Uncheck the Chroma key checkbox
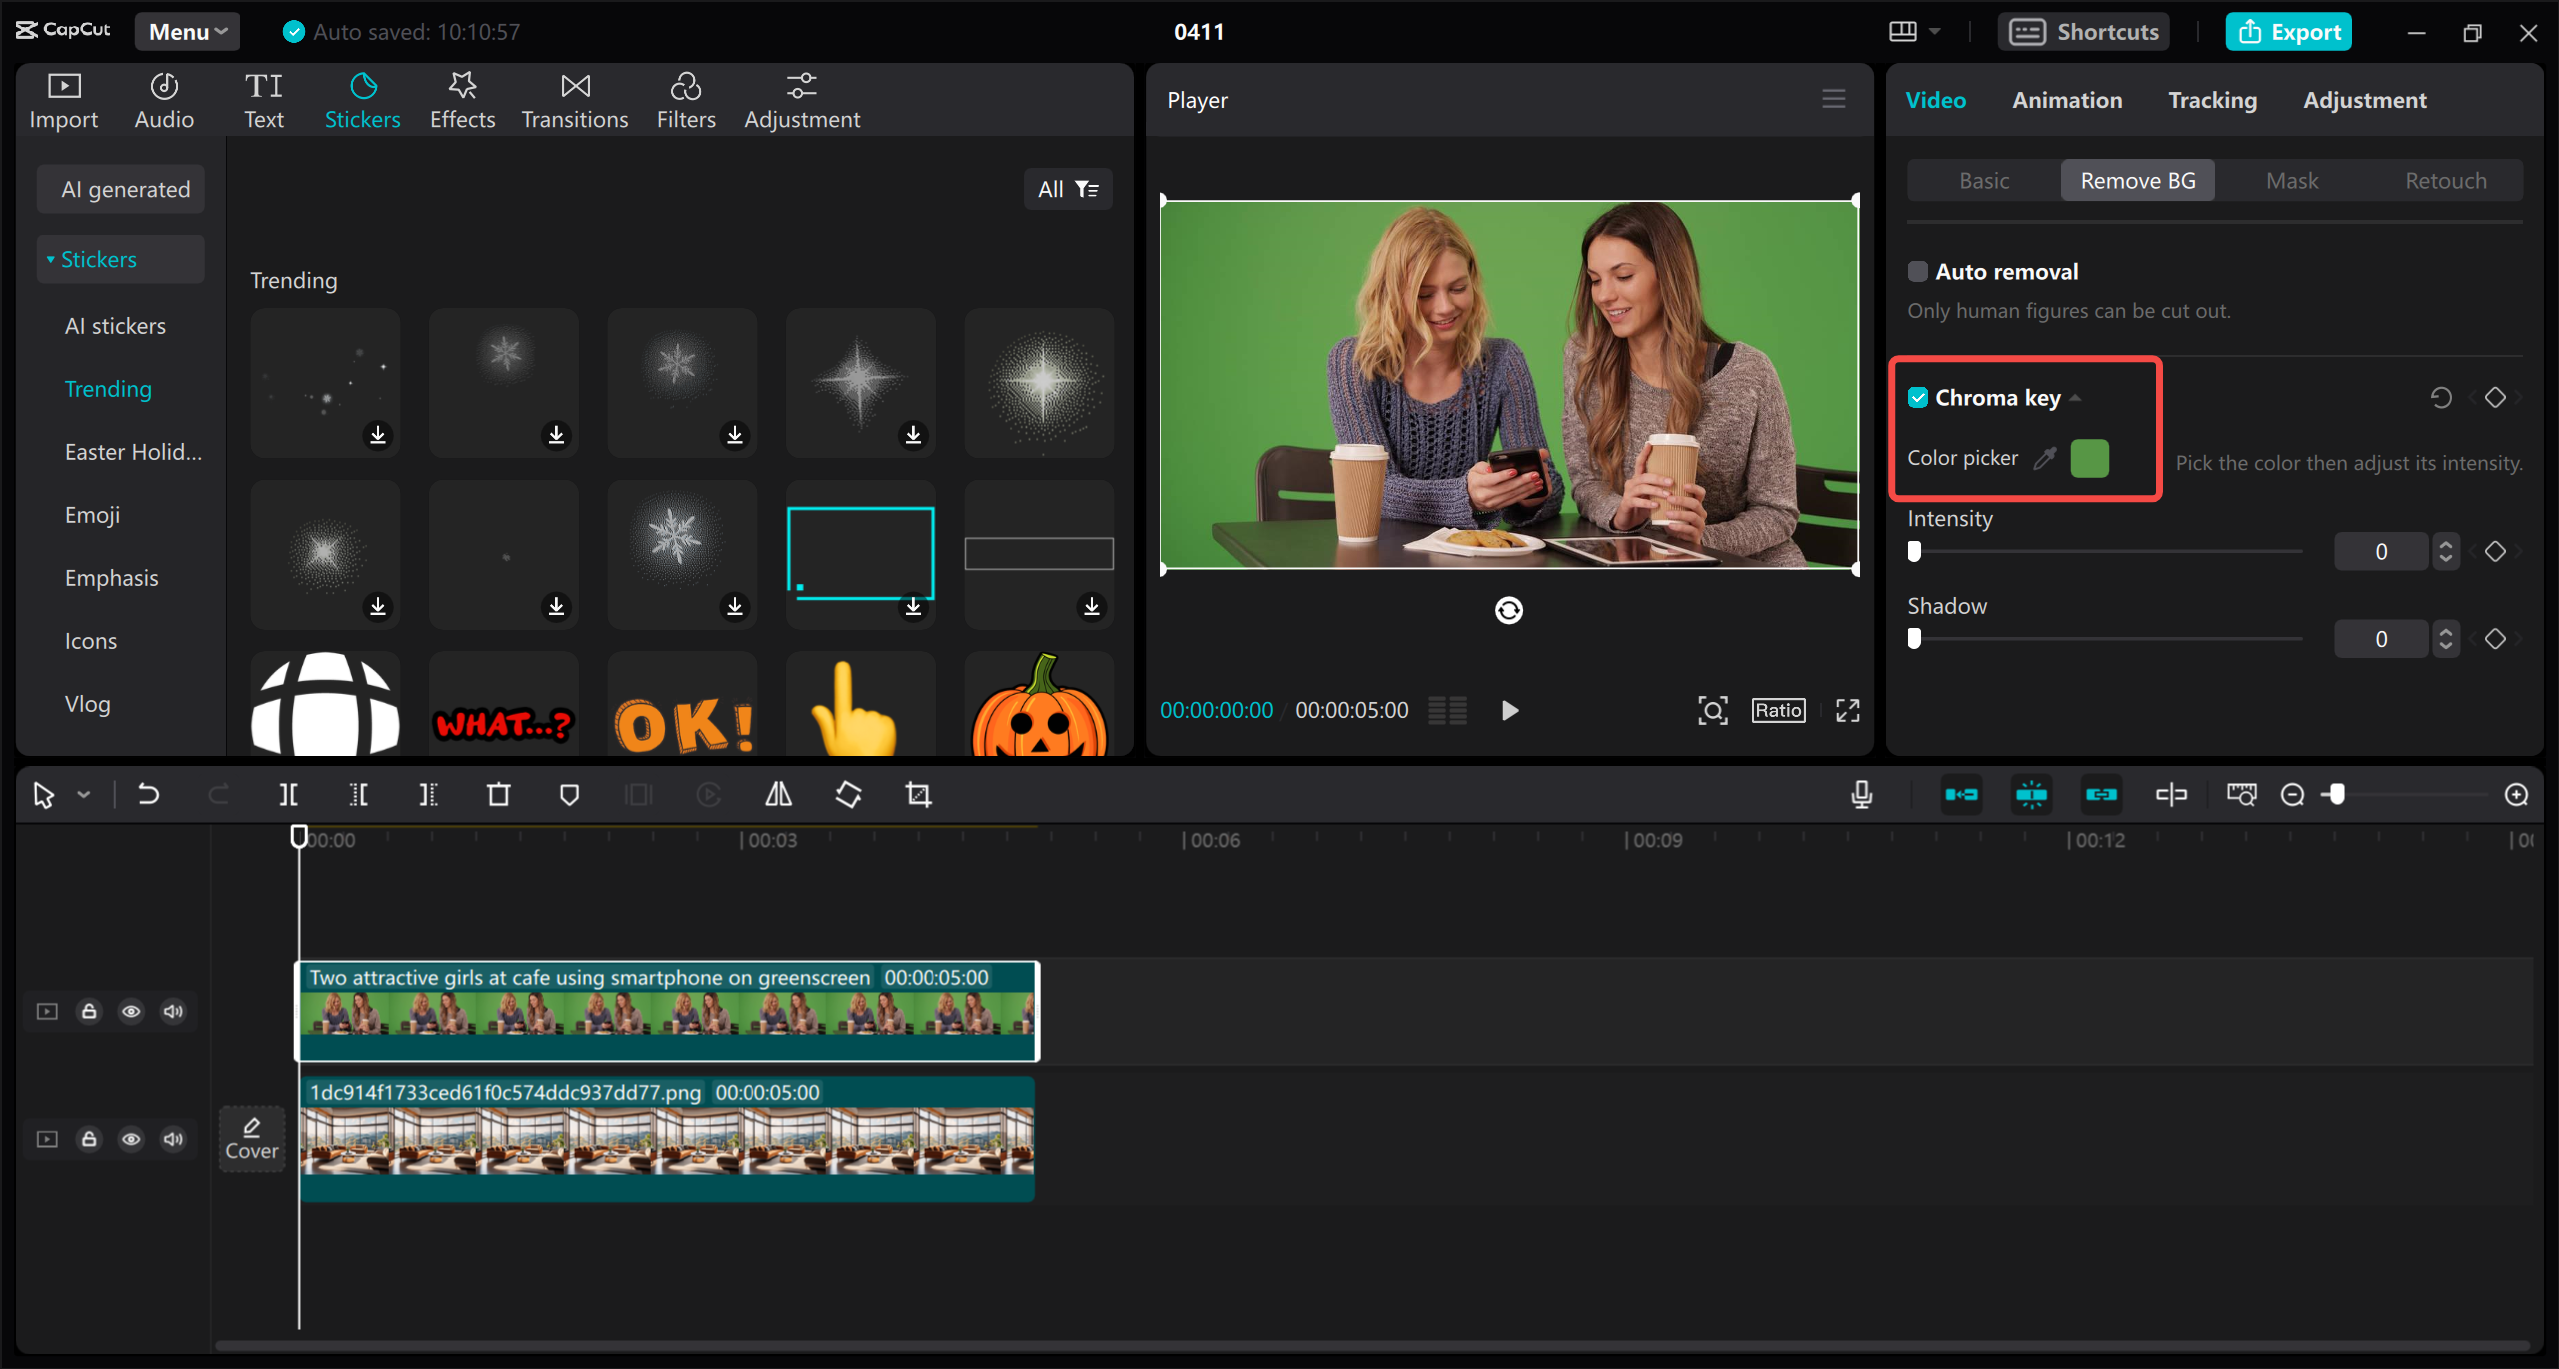Image resolution: width=2559 pixels, height=1369 pixels. [x=1918, y=397]
